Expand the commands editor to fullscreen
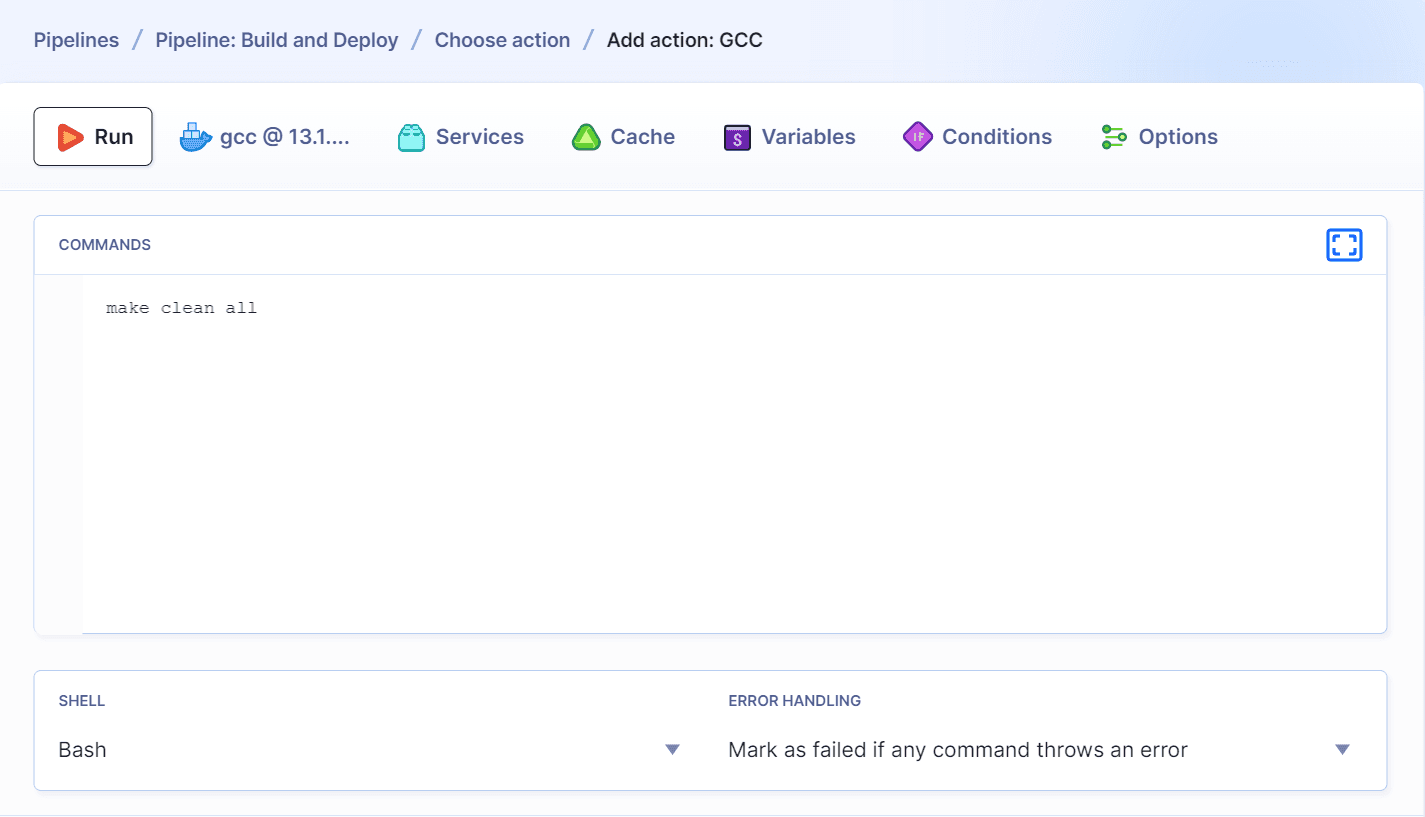 pos(1344,244)
